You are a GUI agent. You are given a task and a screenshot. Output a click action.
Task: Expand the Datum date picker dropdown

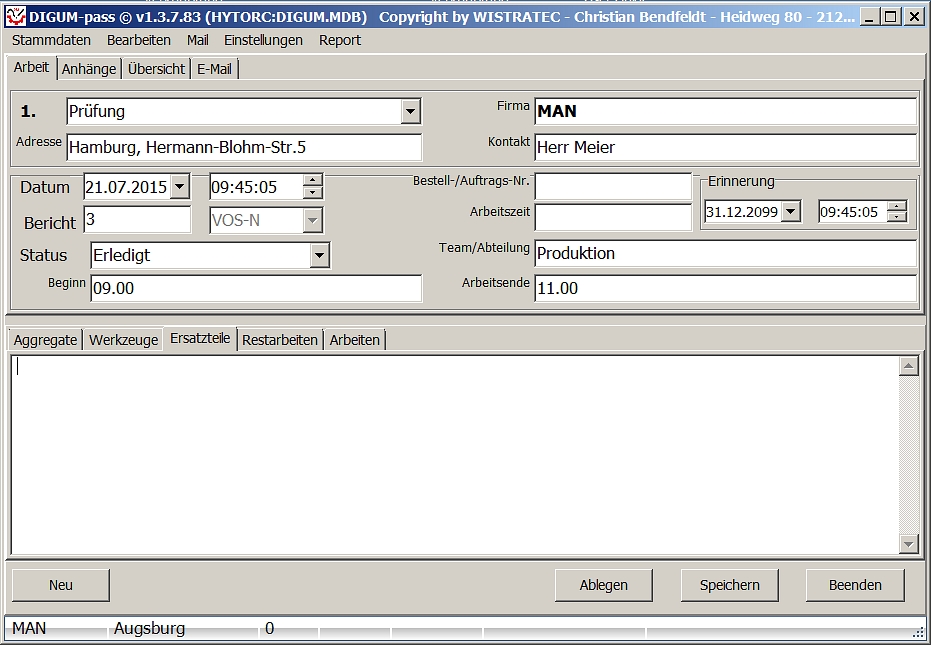coord(179,186)
